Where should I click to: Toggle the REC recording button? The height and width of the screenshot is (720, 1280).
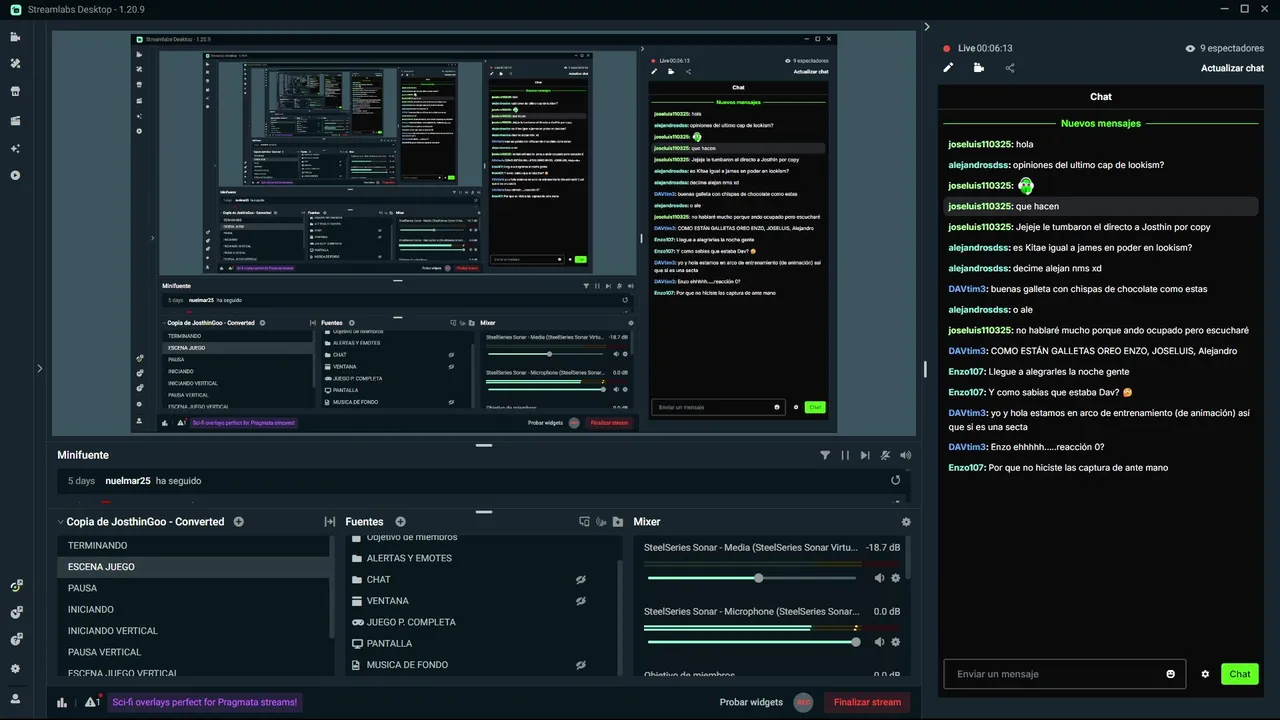[803, 702]
